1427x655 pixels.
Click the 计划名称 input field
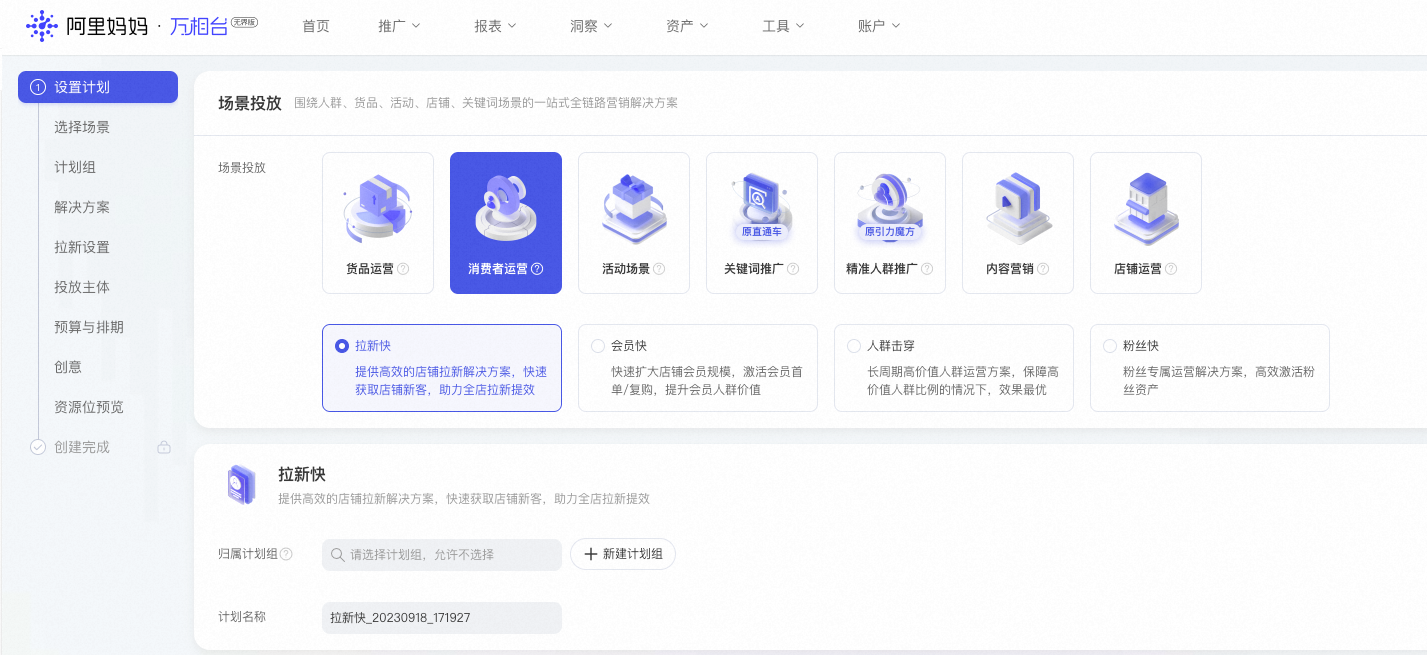click(442, 618)
